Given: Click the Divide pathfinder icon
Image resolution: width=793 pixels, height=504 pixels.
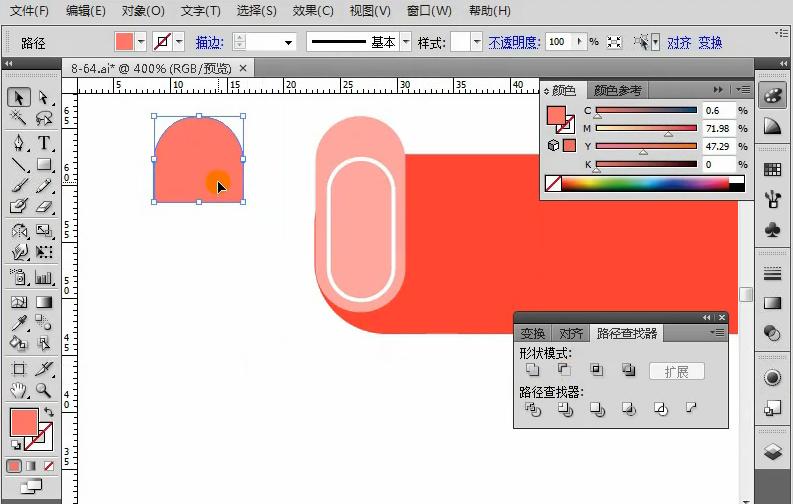Looking at the screenshot, I should (533, 408).
